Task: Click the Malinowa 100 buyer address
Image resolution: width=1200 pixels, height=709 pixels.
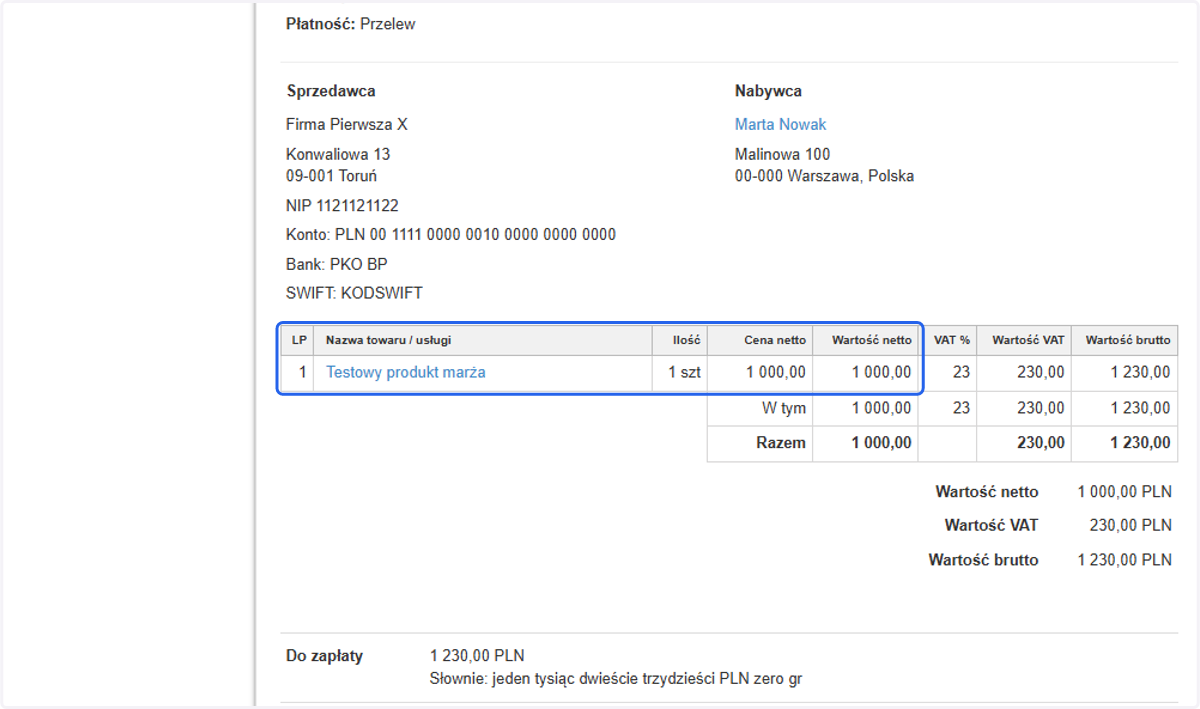Action: tap(782, 154)
